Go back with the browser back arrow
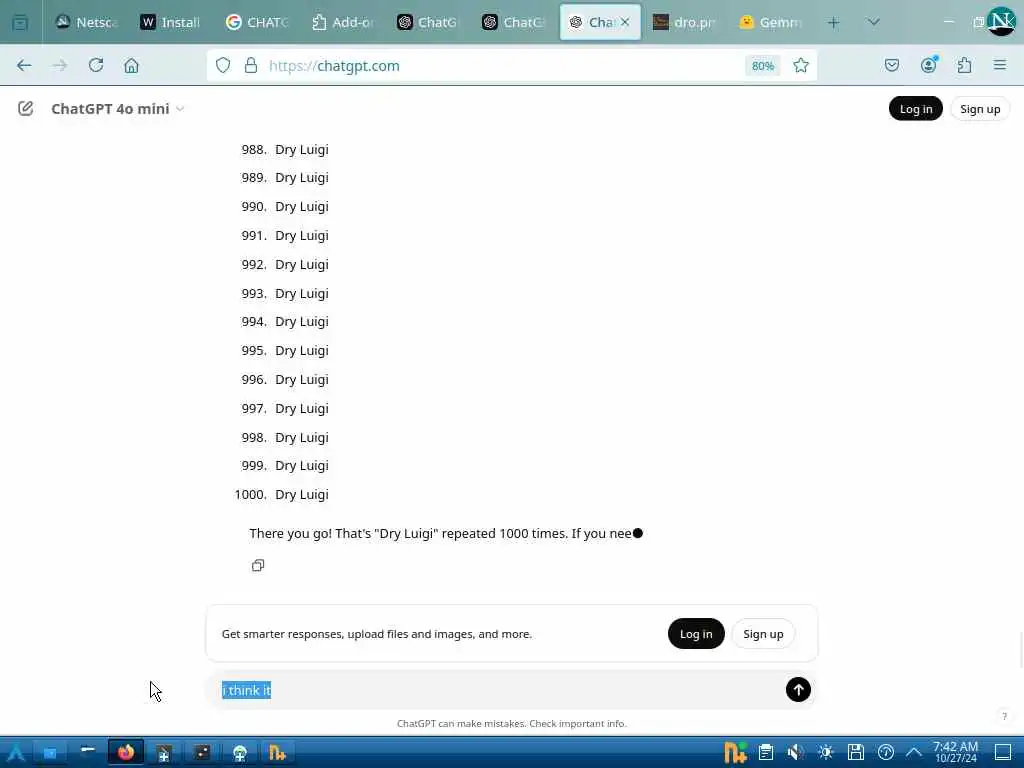 24,65
